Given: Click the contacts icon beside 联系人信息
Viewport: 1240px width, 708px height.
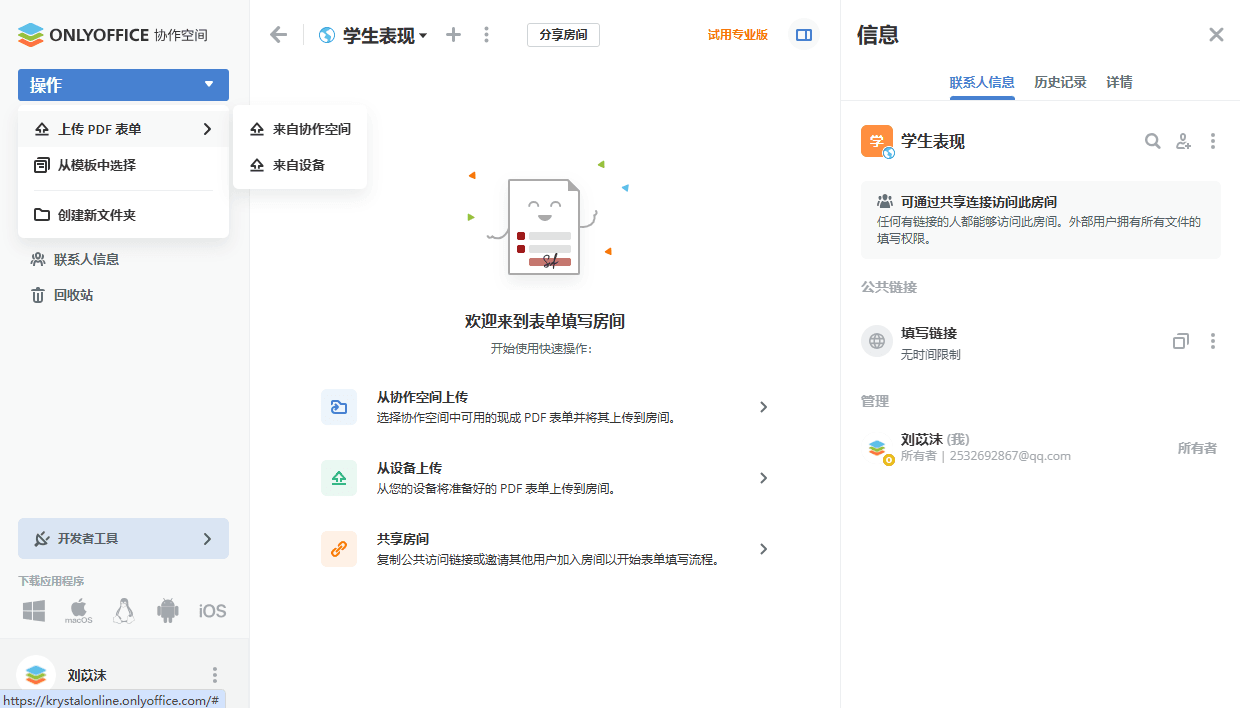Looking at the screenshot, I should [x=38, y=259].
